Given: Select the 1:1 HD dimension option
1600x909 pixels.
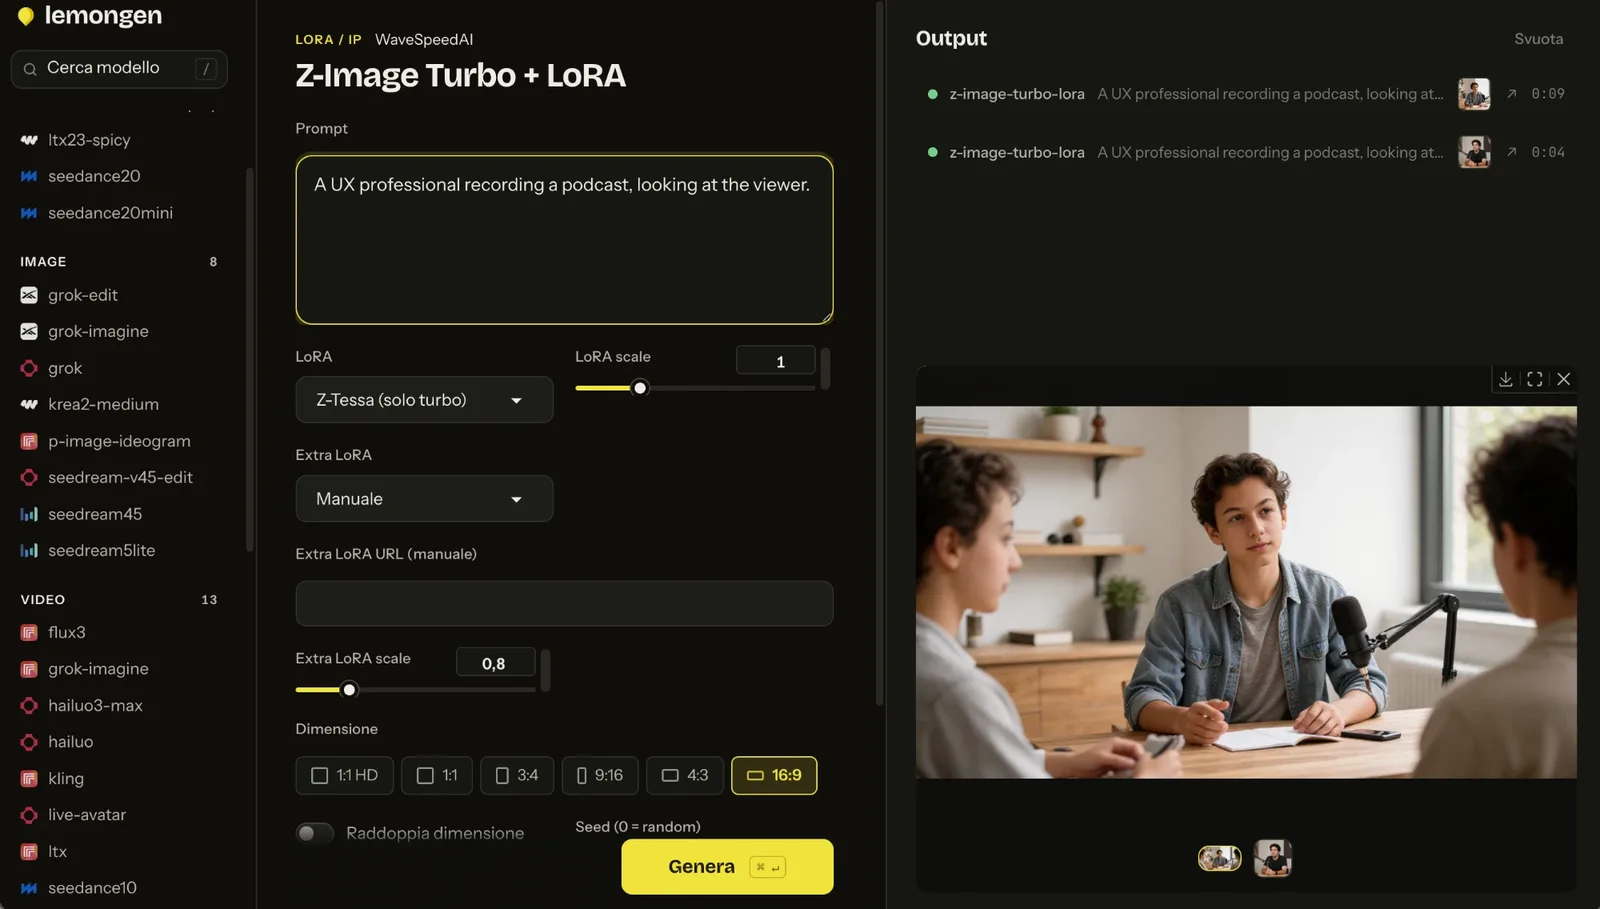Looking at the screenshot, I should pyautogui.click(x=344, y=775).
